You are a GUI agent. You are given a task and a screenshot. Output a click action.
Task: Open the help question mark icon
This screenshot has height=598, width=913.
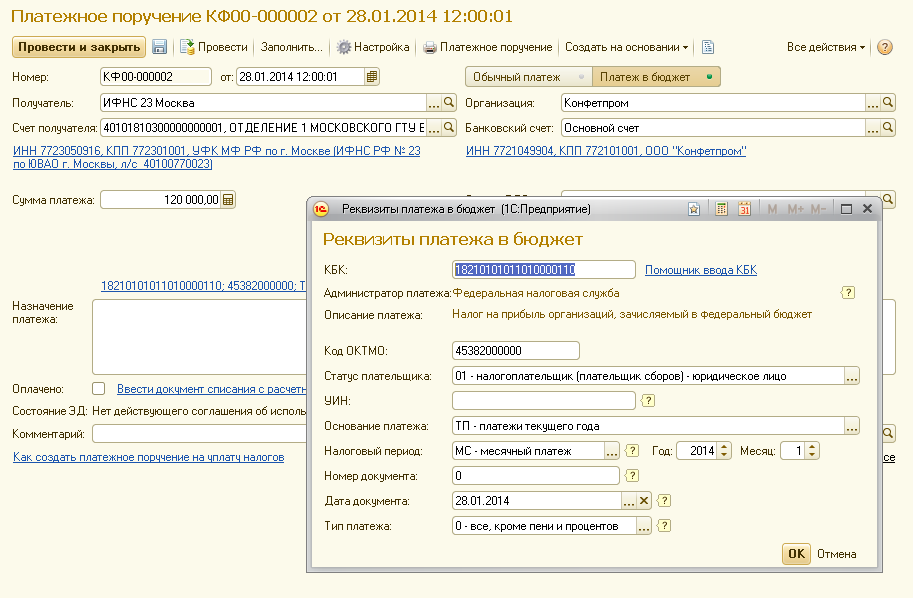click(x=884, y=47)
